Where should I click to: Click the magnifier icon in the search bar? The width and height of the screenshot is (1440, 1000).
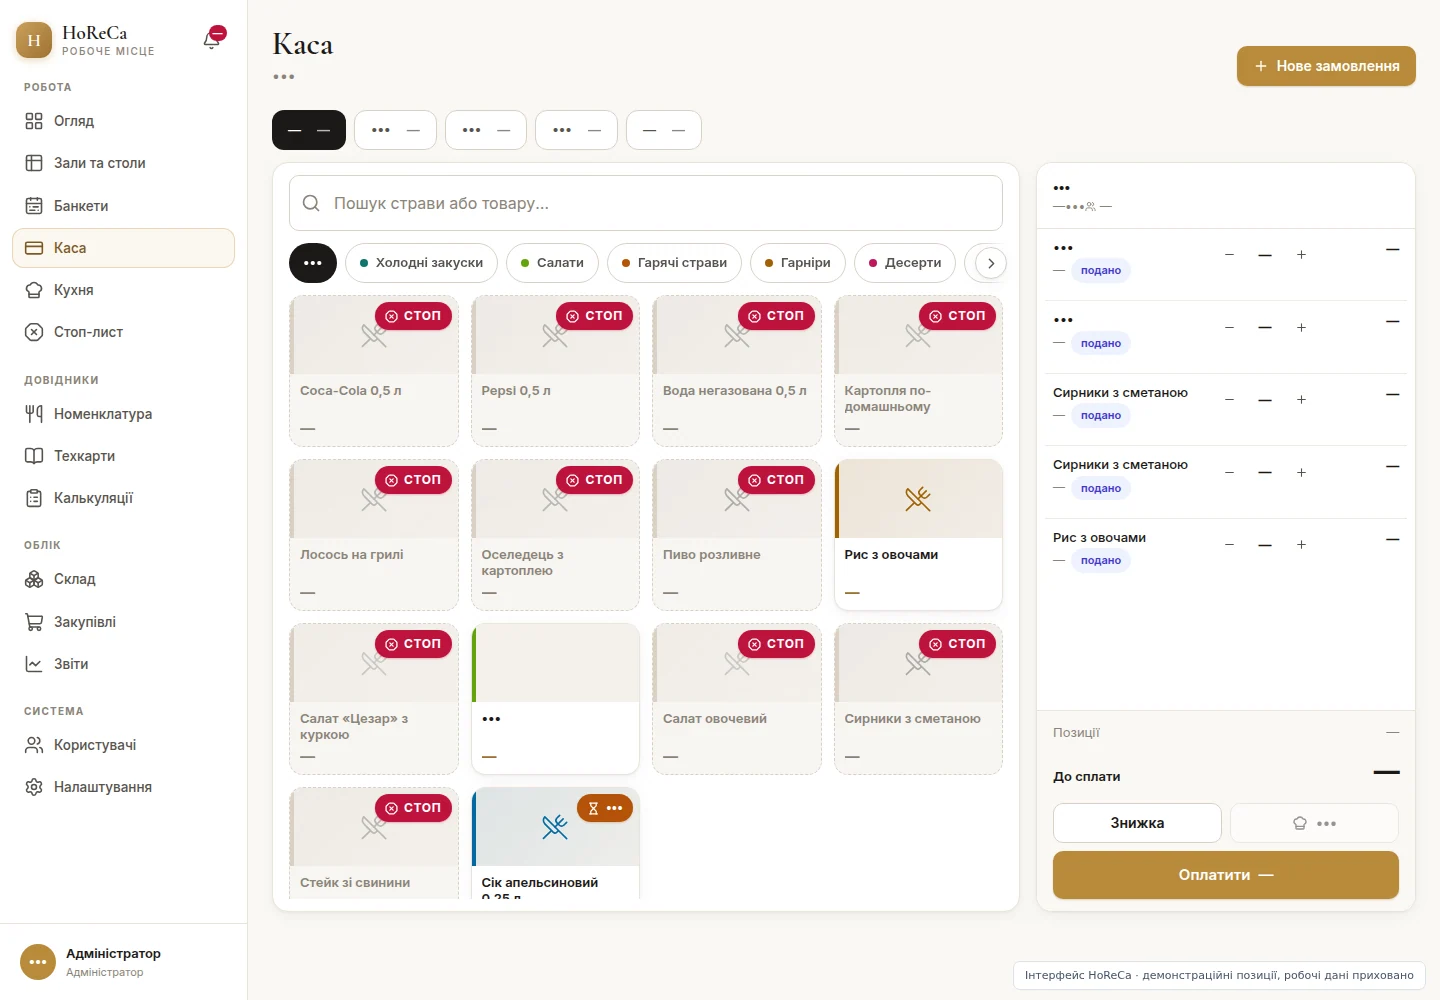pos(311,203)
